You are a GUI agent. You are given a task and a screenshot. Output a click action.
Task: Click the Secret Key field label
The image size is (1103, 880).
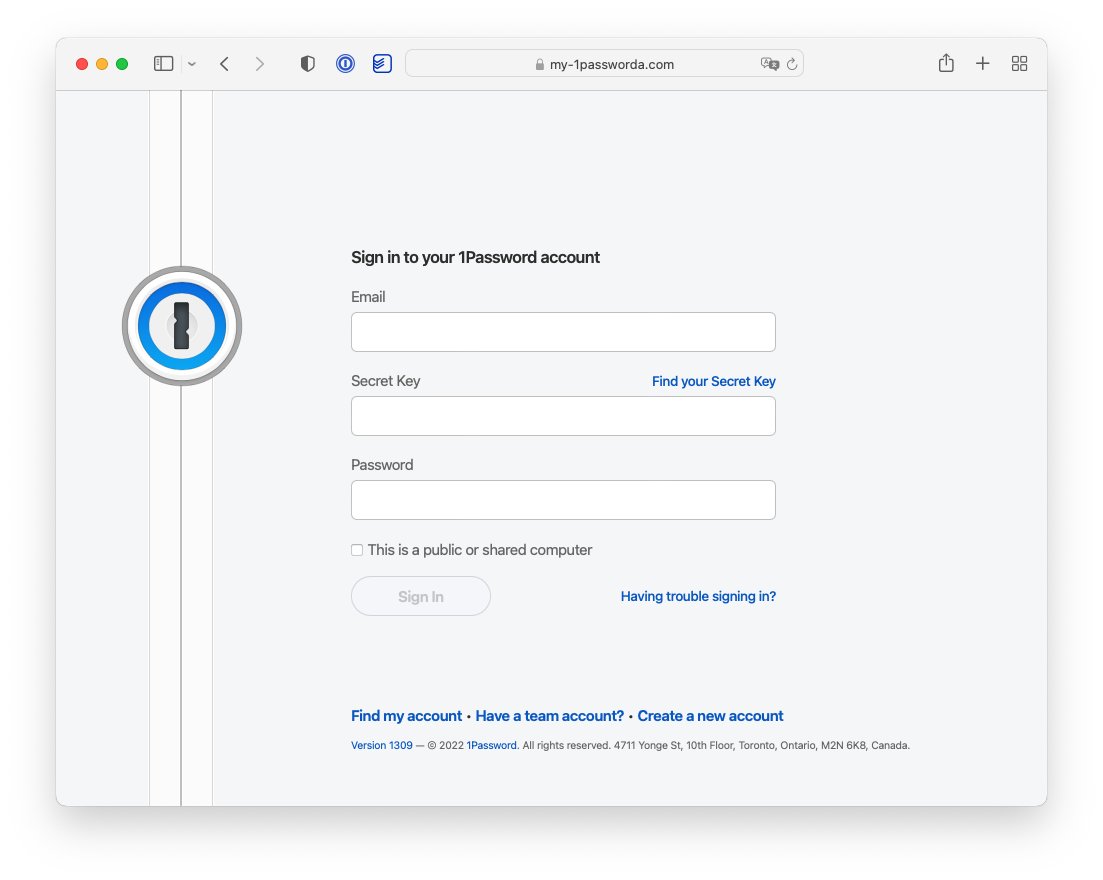tap(385, 381)
